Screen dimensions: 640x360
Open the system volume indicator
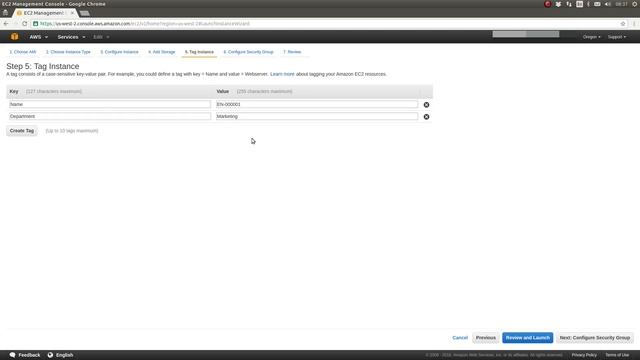coord(608,4)
